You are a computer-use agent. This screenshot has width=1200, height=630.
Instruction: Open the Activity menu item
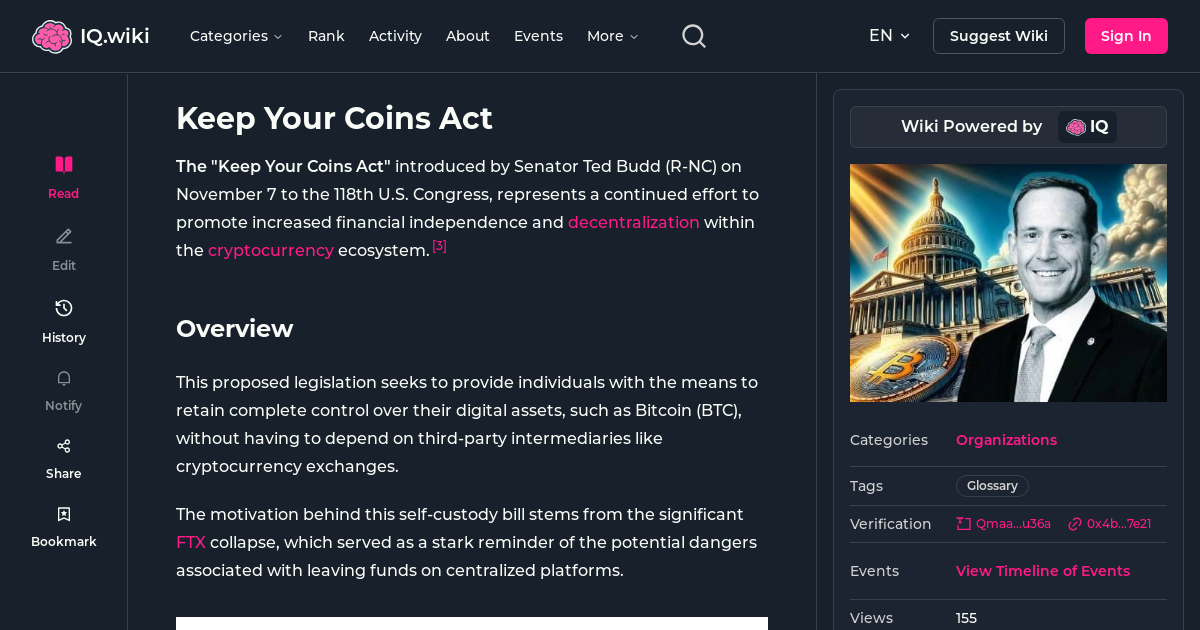[x=395, y=36]
